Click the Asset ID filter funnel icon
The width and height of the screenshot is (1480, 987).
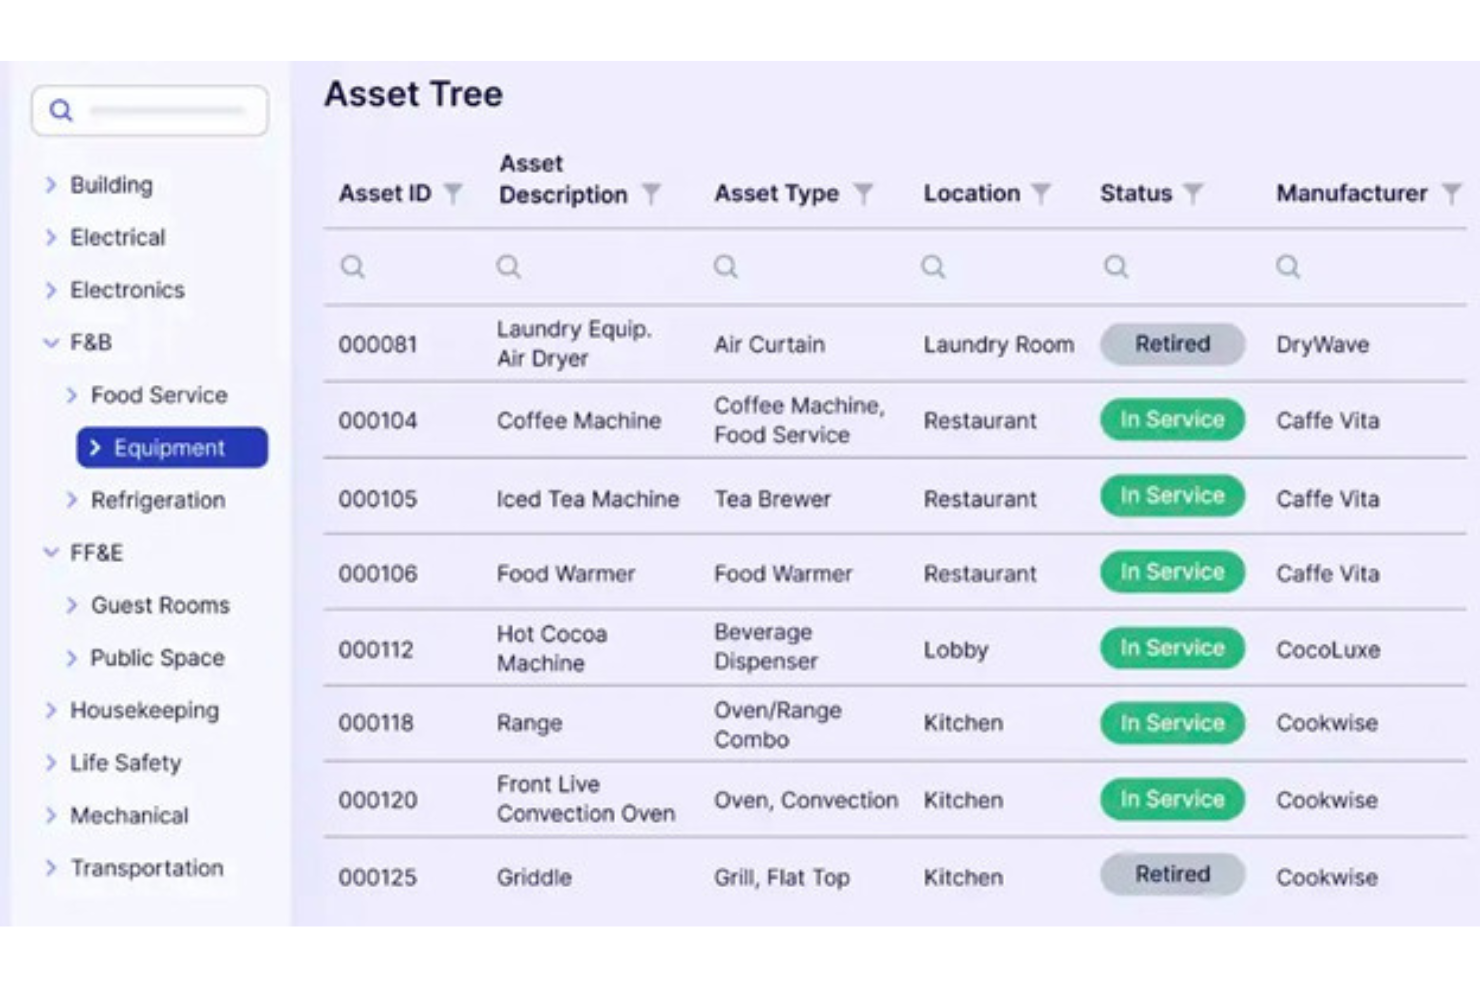(x=455, y=194)
